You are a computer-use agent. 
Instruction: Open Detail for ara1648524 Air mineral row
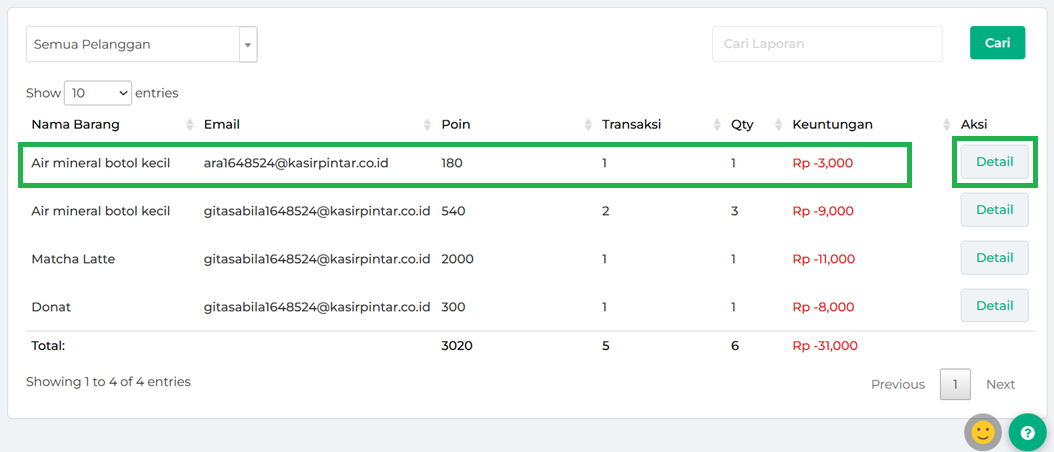pos(994,162)
